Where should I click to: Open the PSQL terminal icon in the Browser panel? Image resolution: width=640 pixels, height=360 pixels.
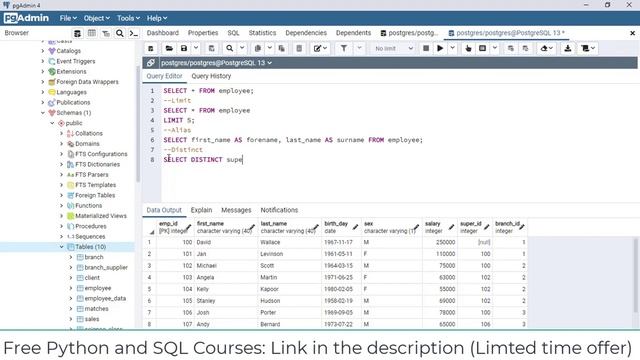pos(133,33)
